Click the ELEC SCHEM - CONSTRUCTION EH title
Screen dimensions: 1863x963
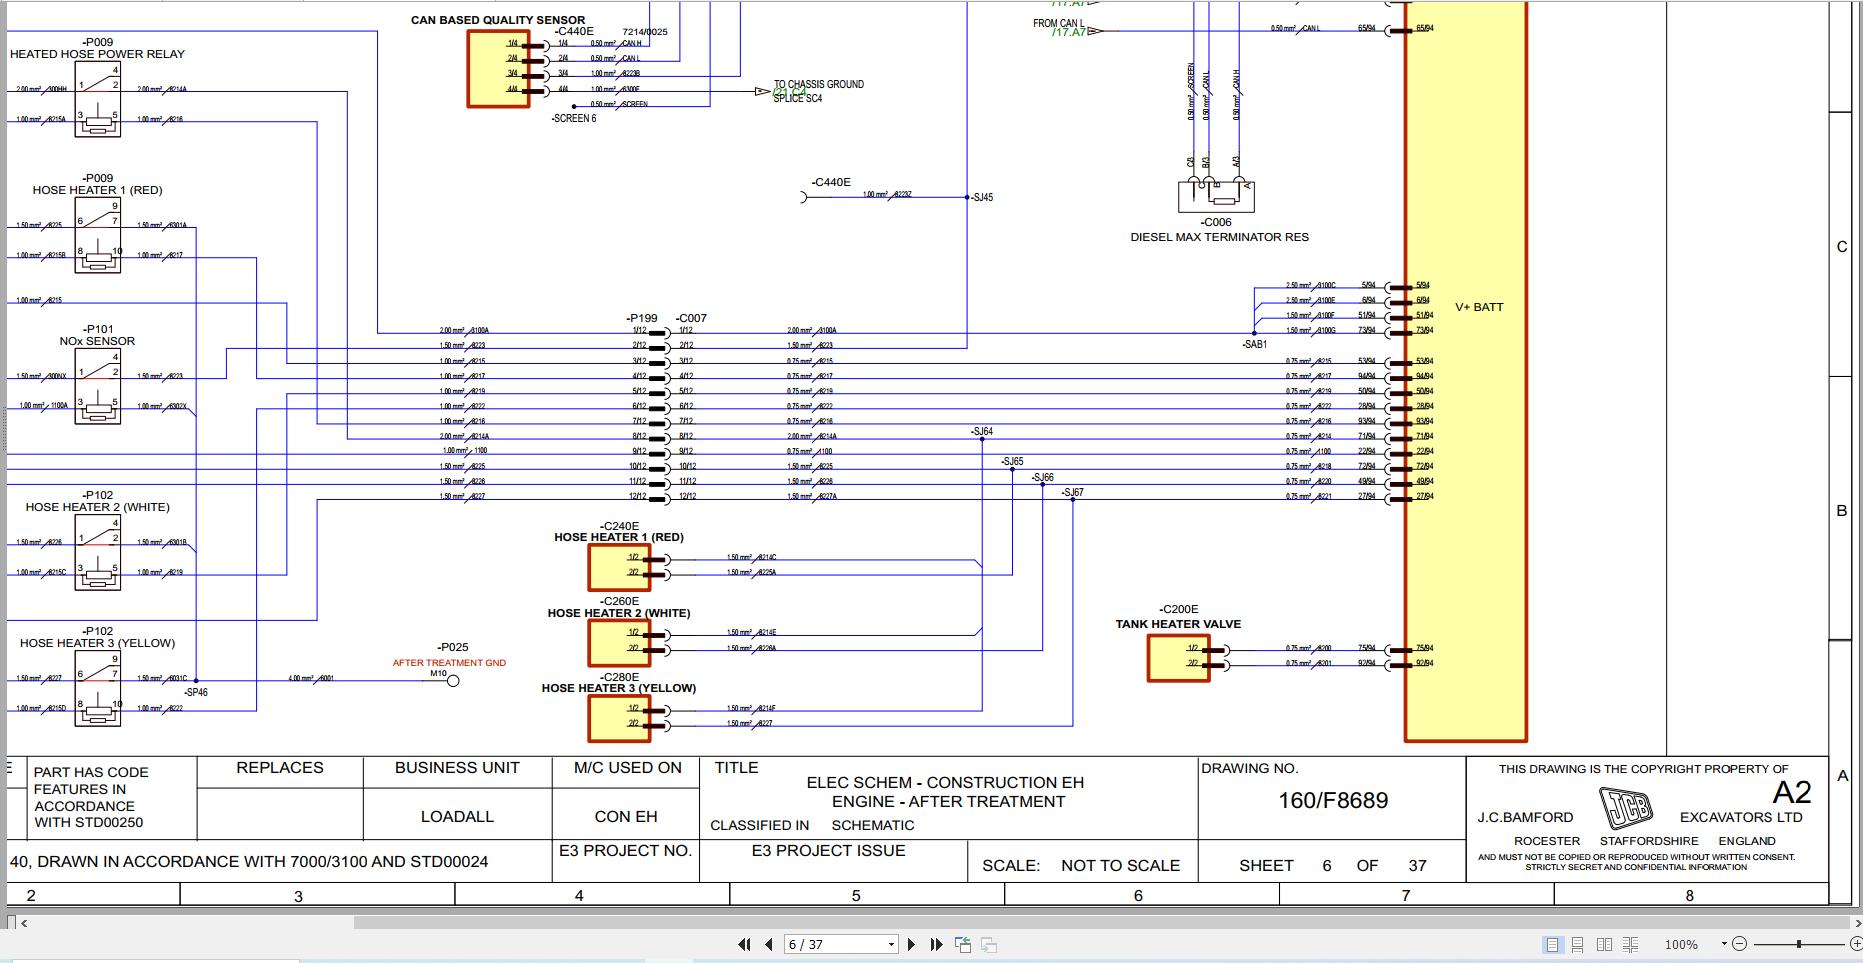click(x=945, y=783)
